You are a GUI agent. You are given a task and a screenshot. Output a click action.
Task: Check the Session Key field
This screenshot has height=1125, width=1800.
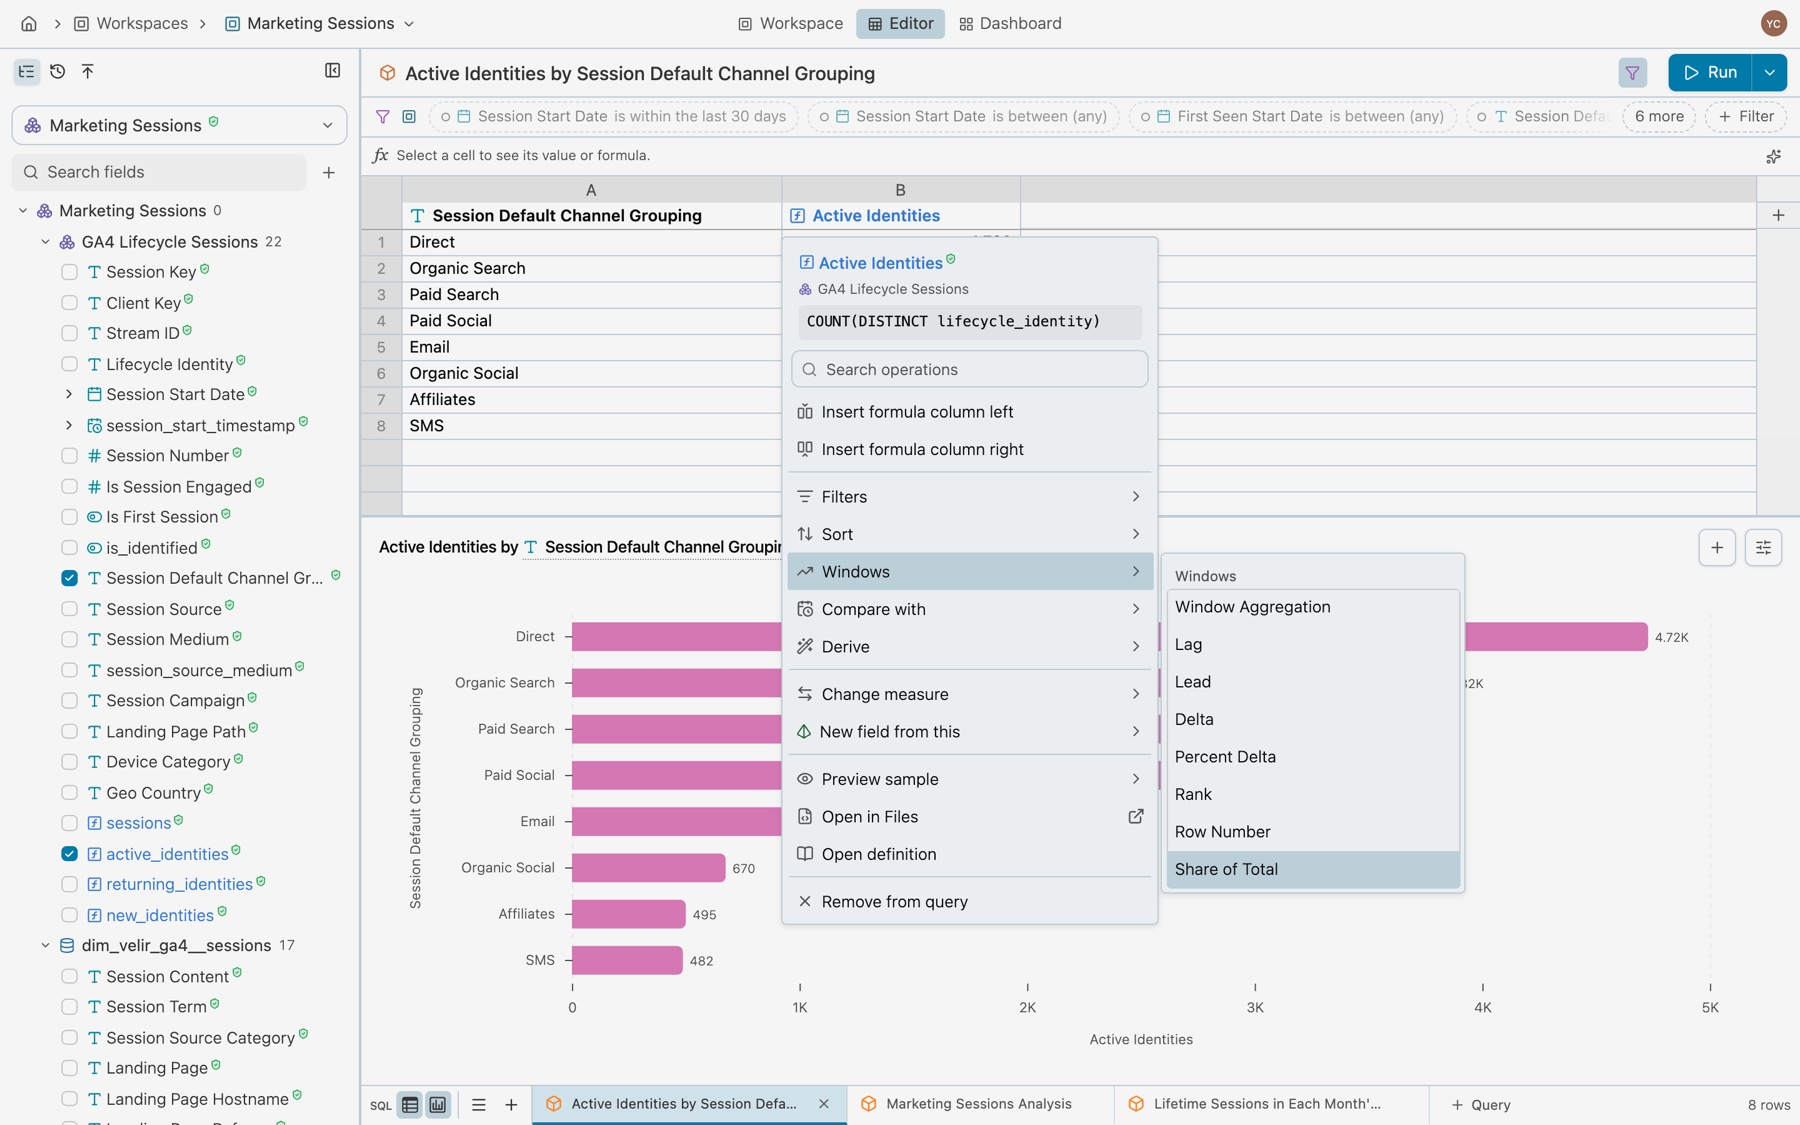tap(69, 272)
